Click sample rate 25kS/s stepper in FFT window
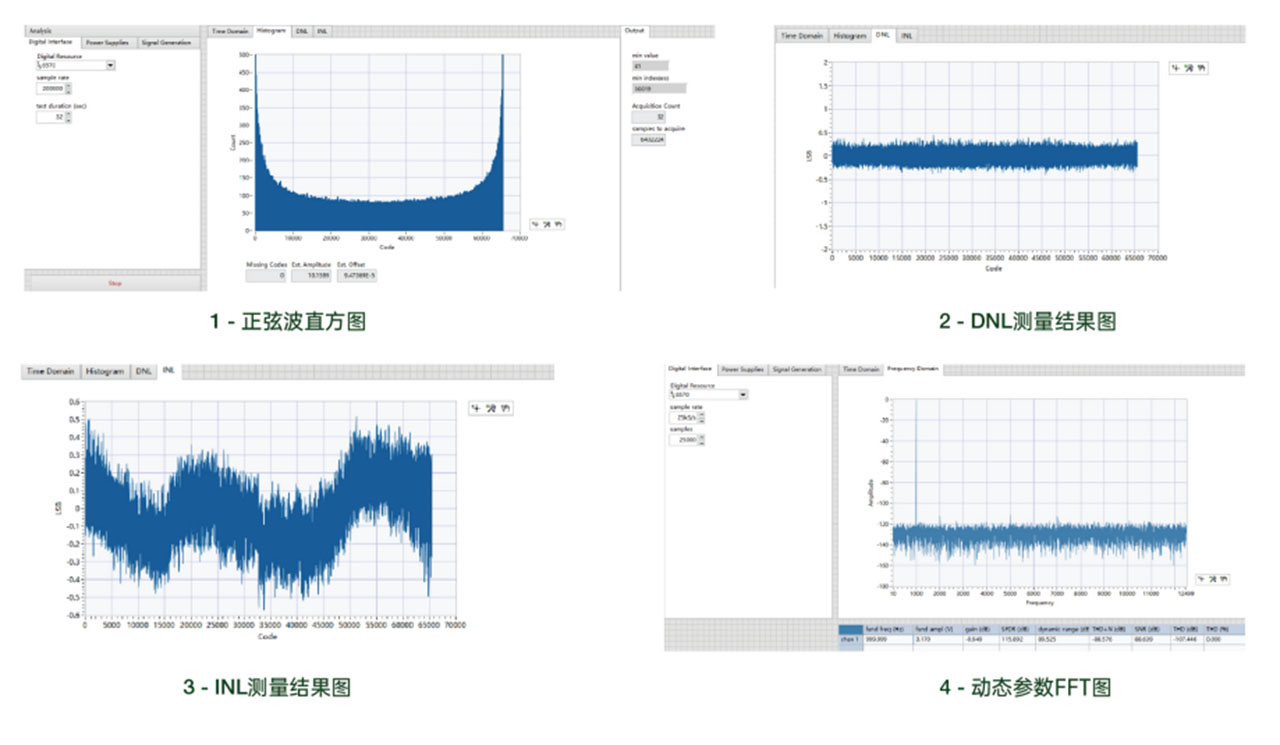The width and height of the screenshot is (1280, 745). point(701,418)
